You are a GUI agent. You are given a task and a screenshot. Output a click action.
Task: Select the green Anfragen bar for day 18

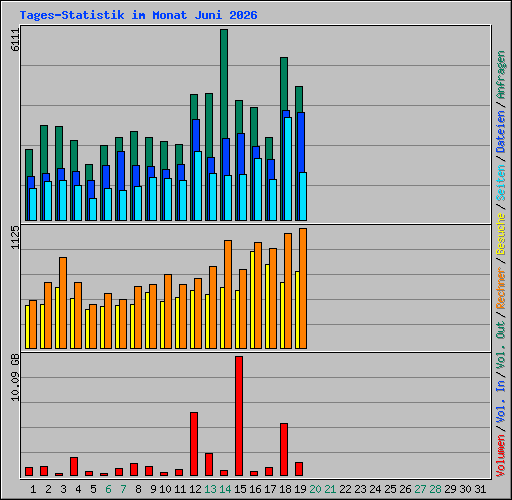(284, 84)
